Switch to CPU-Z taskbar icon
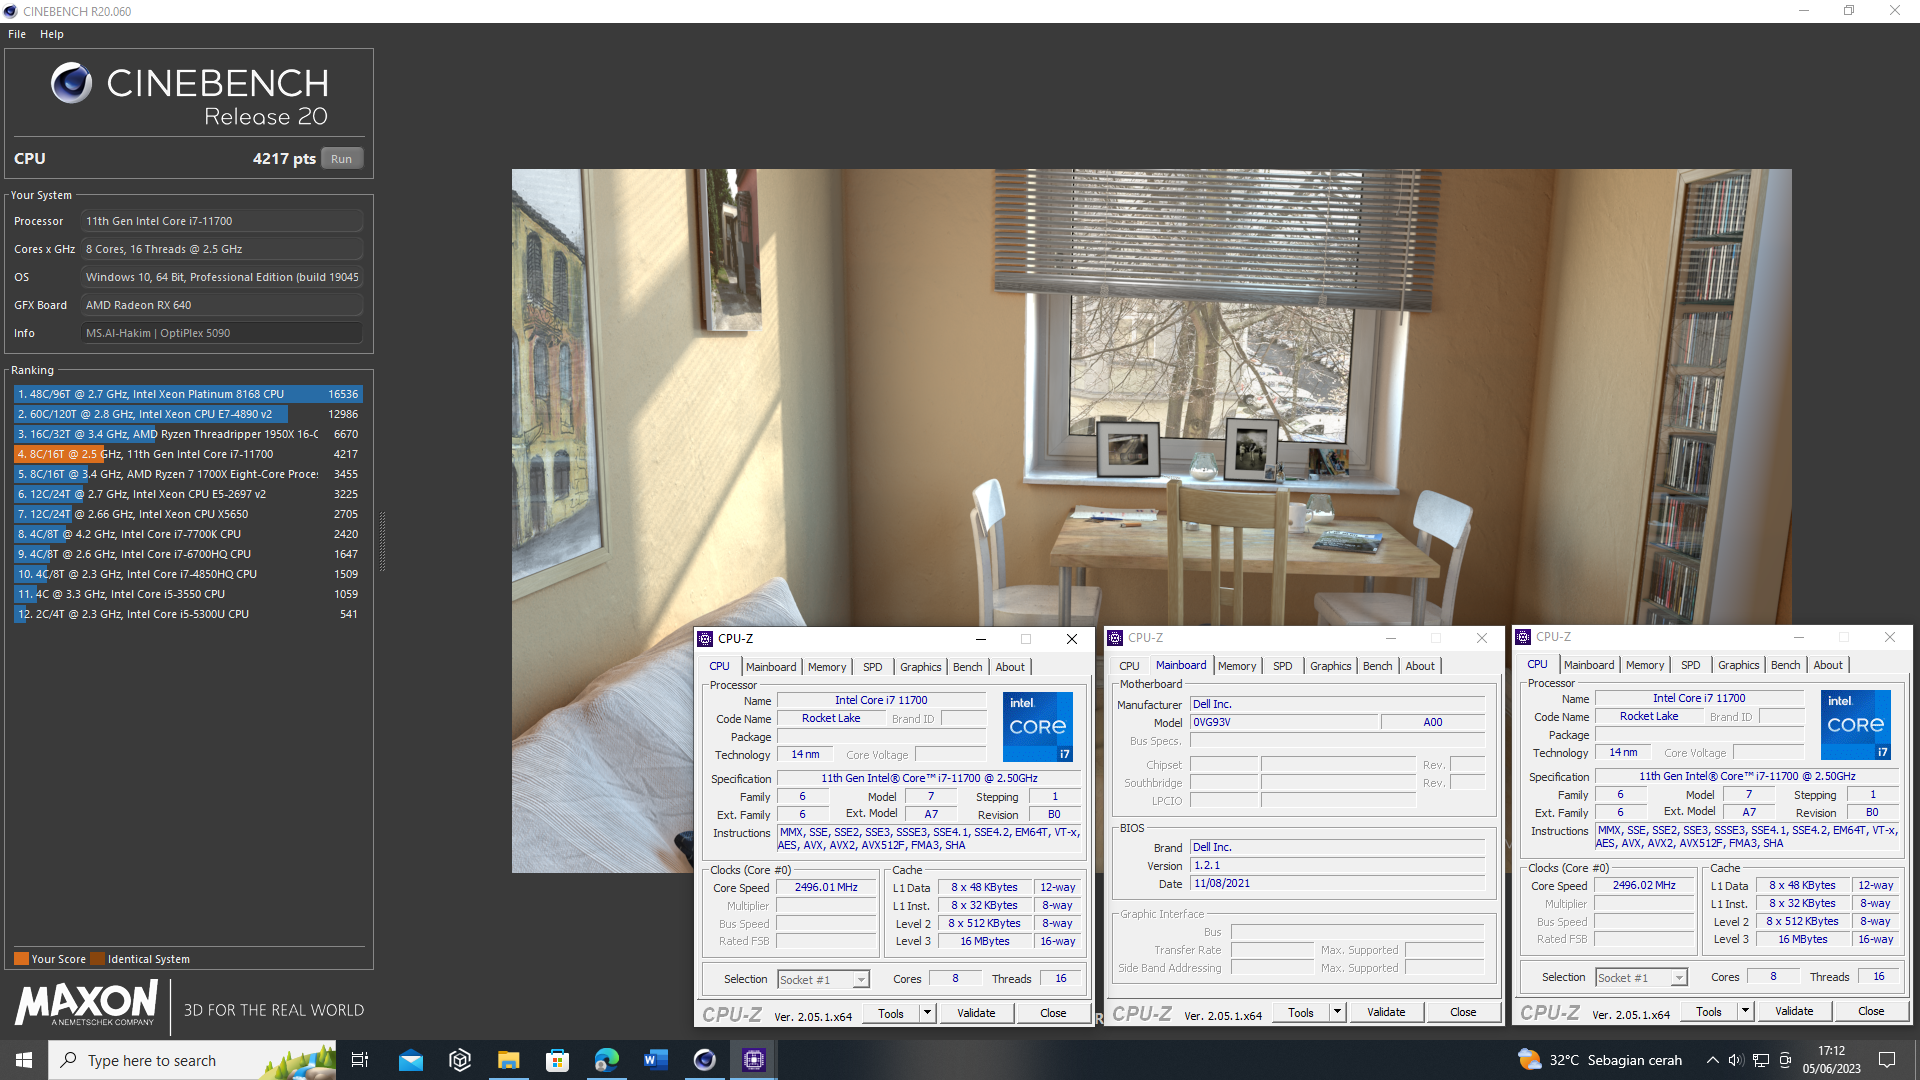This screenshot has width=1920, height=1080. (754, 1060)
